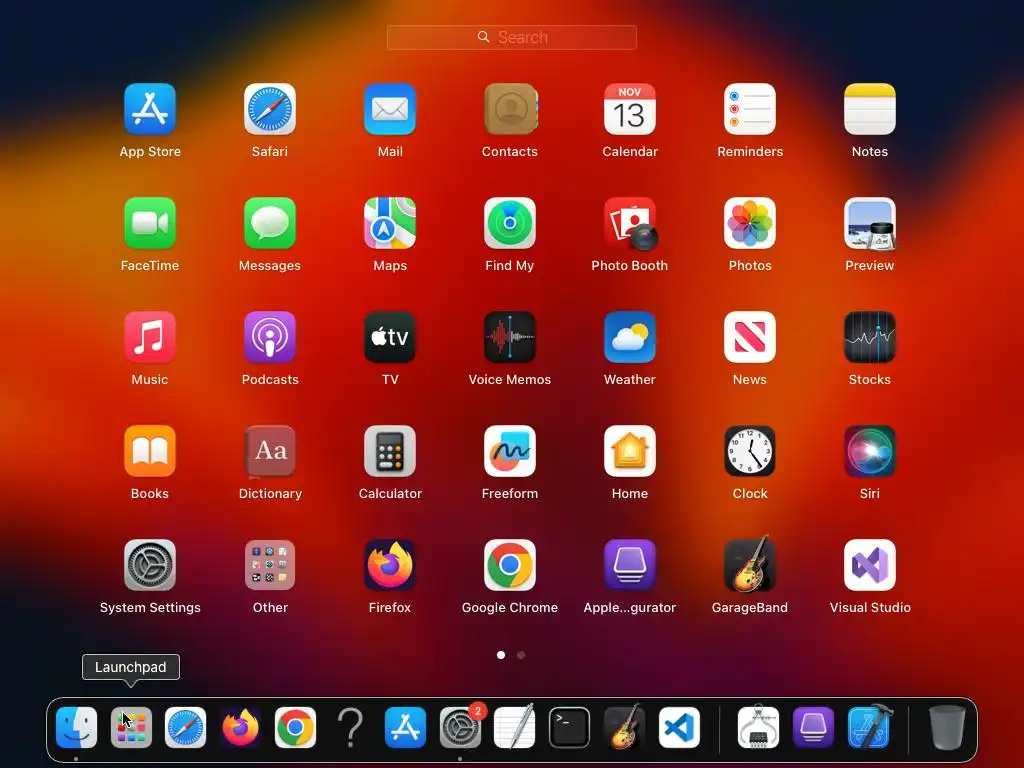Image resolution: width=1024 pixels, height=768 pixels.
Task: Open the Mail app
Action: (390, 109)
